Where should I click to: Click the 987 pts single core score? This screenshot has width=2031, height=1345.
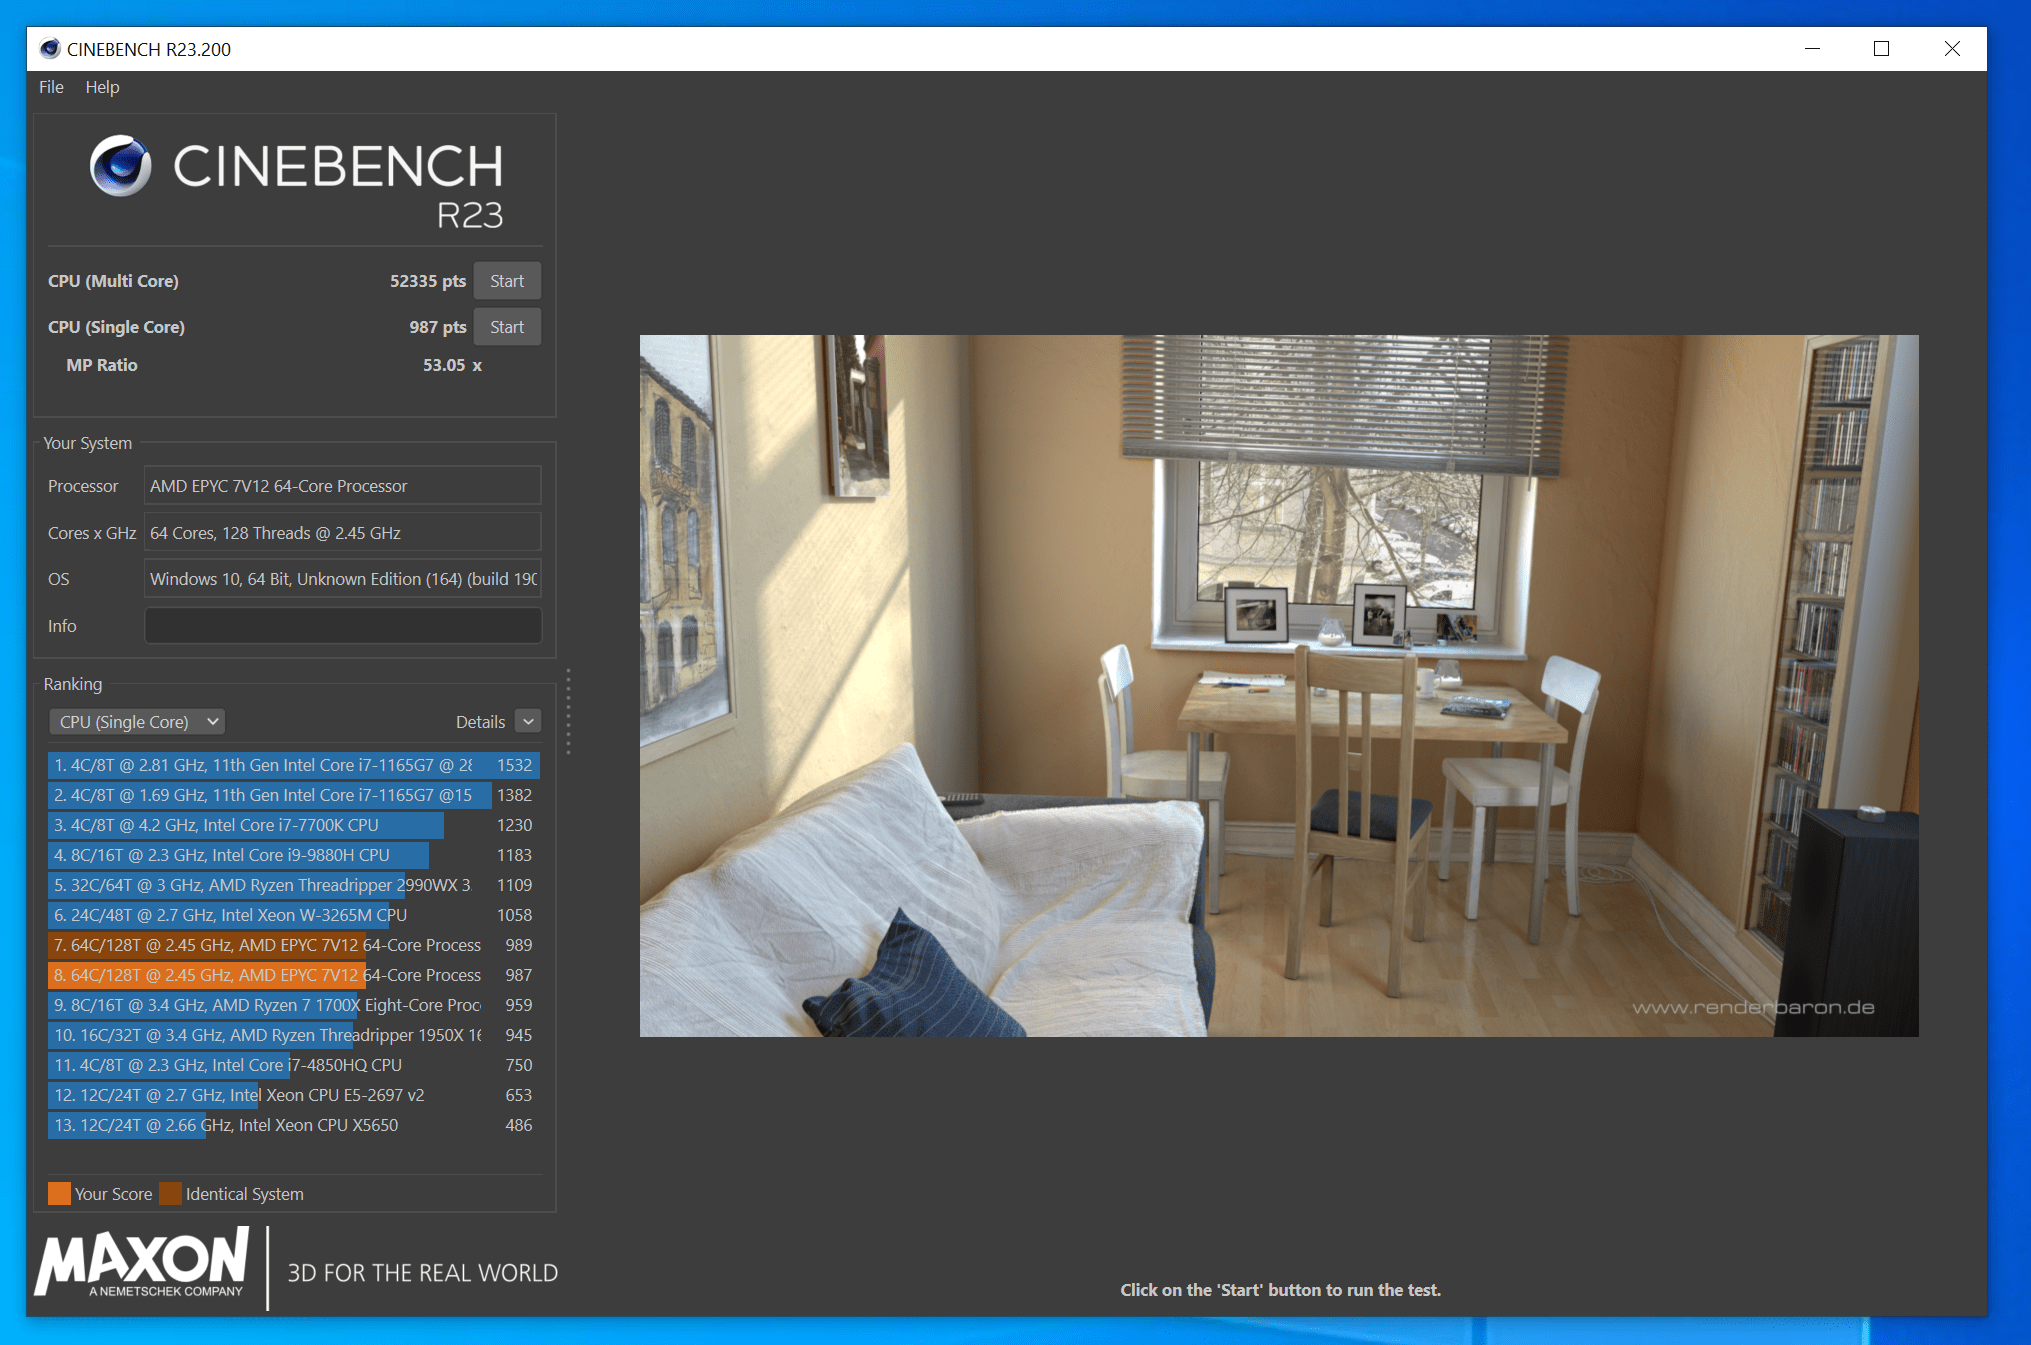point(438,327)
